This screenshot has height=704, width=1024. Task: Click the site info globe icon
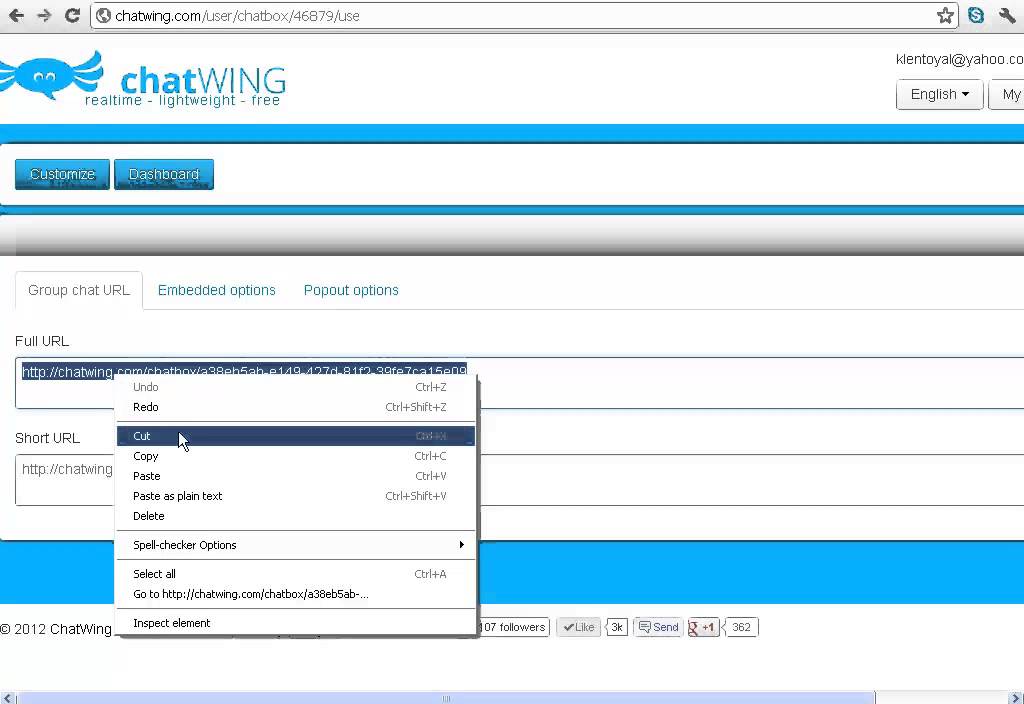pos(103,16)
